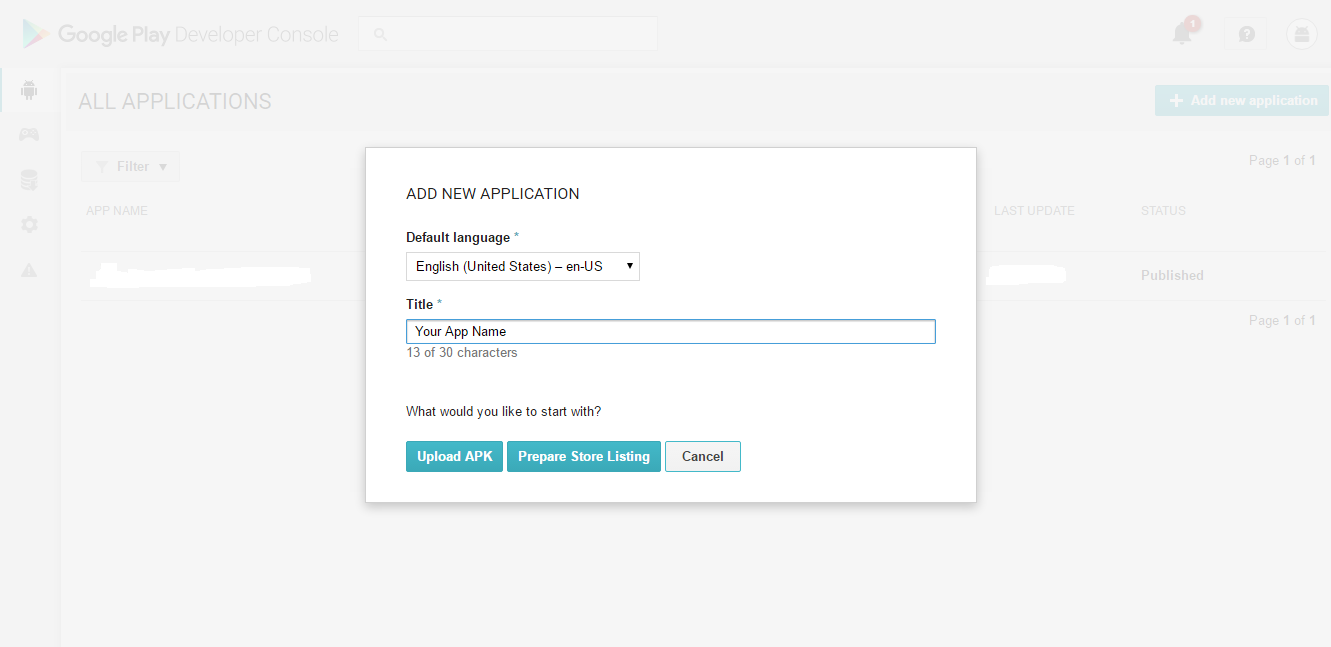Cancel the Add New Application dialog
Image resolution: width=1331 pixels, height=647 pixels.
pos(702,456)
